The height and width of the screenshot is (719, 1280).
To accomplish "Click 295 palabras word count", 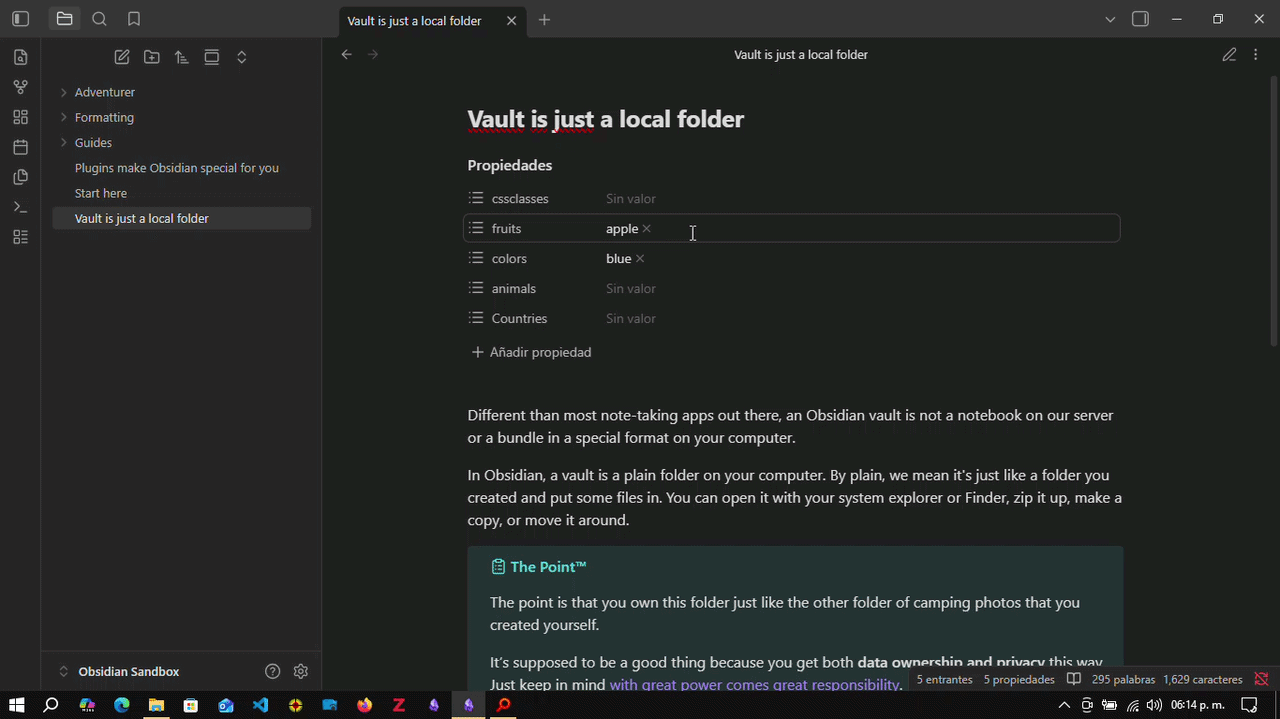I will (x=1123, y=679).
